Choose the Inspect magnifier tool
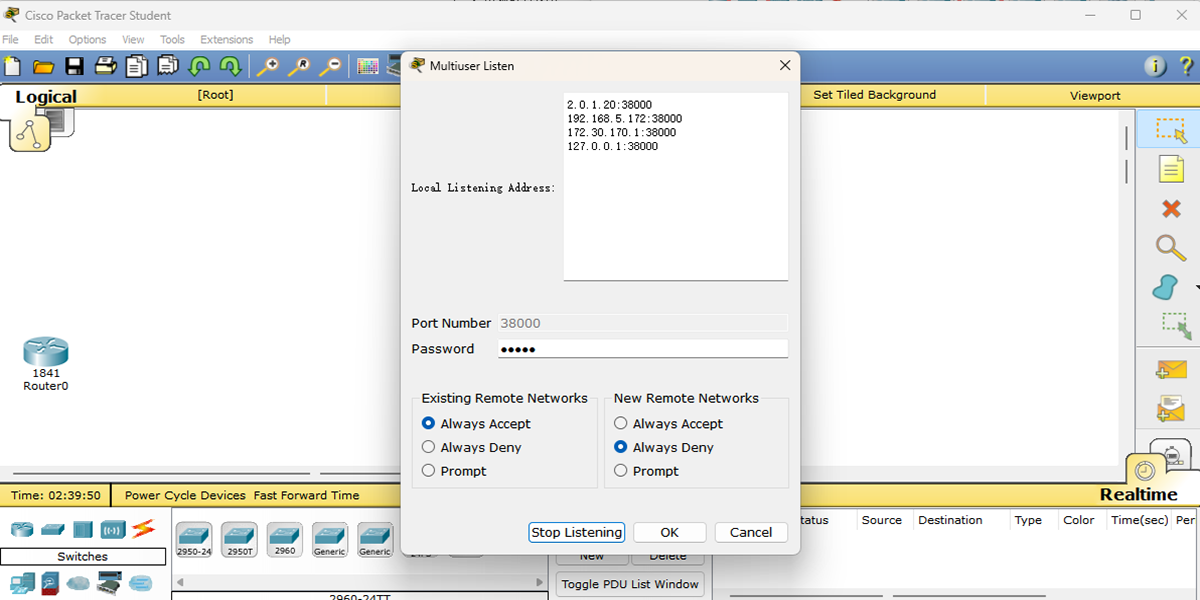This screenshot has height=600, width=1200. tap(1170, 247)
